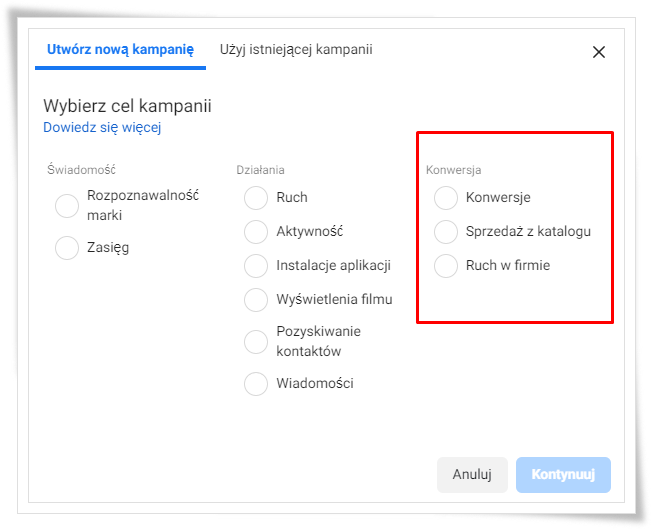Click the Świadomość category label
Screen dimensions: 651x529
(81, 169)
